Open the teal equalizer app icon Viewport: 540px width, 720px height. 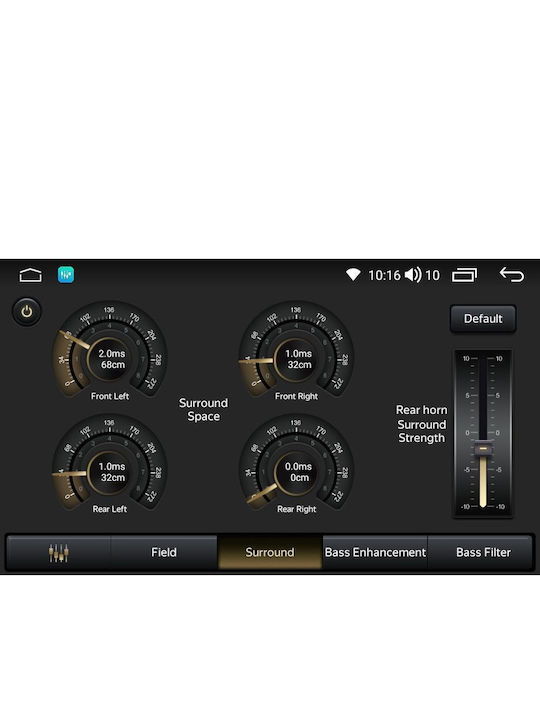(x=66, y=275)
